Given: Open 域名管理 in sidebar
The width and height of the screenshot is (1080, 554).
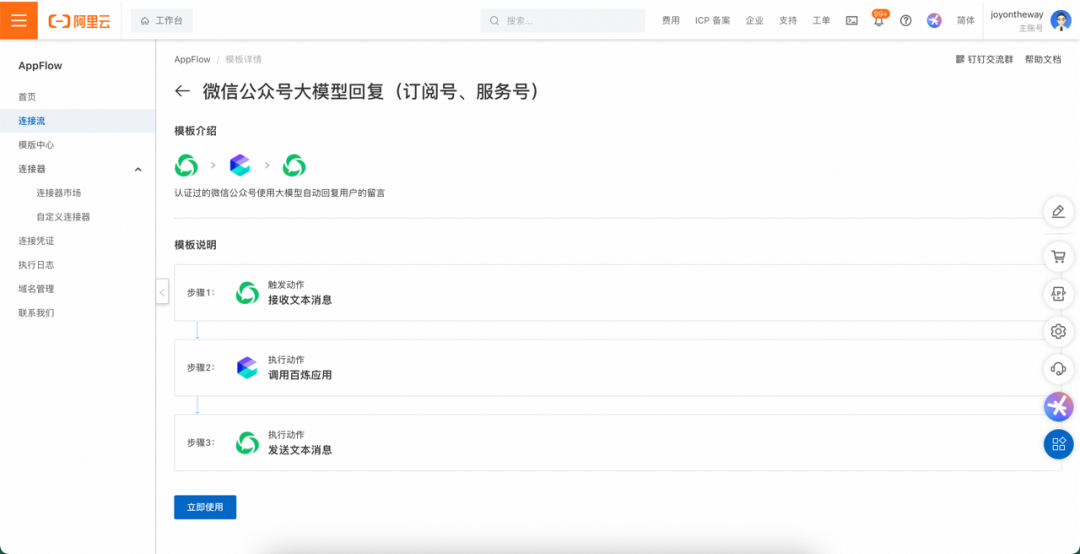Looking at the screenshot, I should [x=36, y=289].
